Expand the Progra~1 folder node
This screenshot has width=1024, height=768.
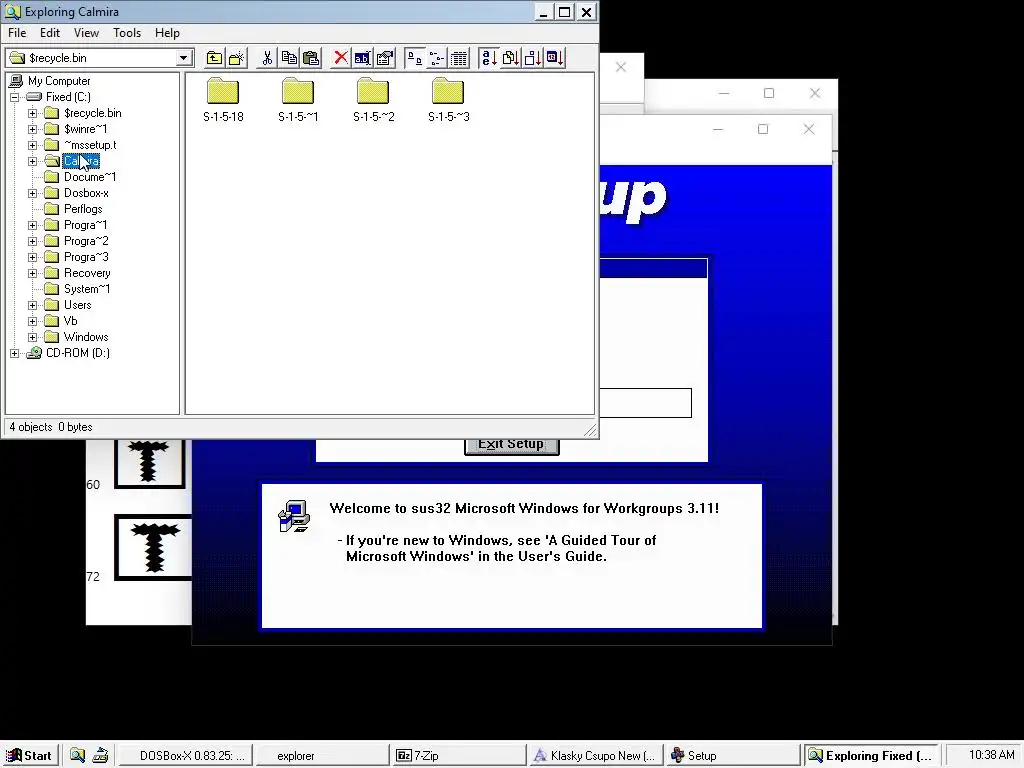pos(33,225)
